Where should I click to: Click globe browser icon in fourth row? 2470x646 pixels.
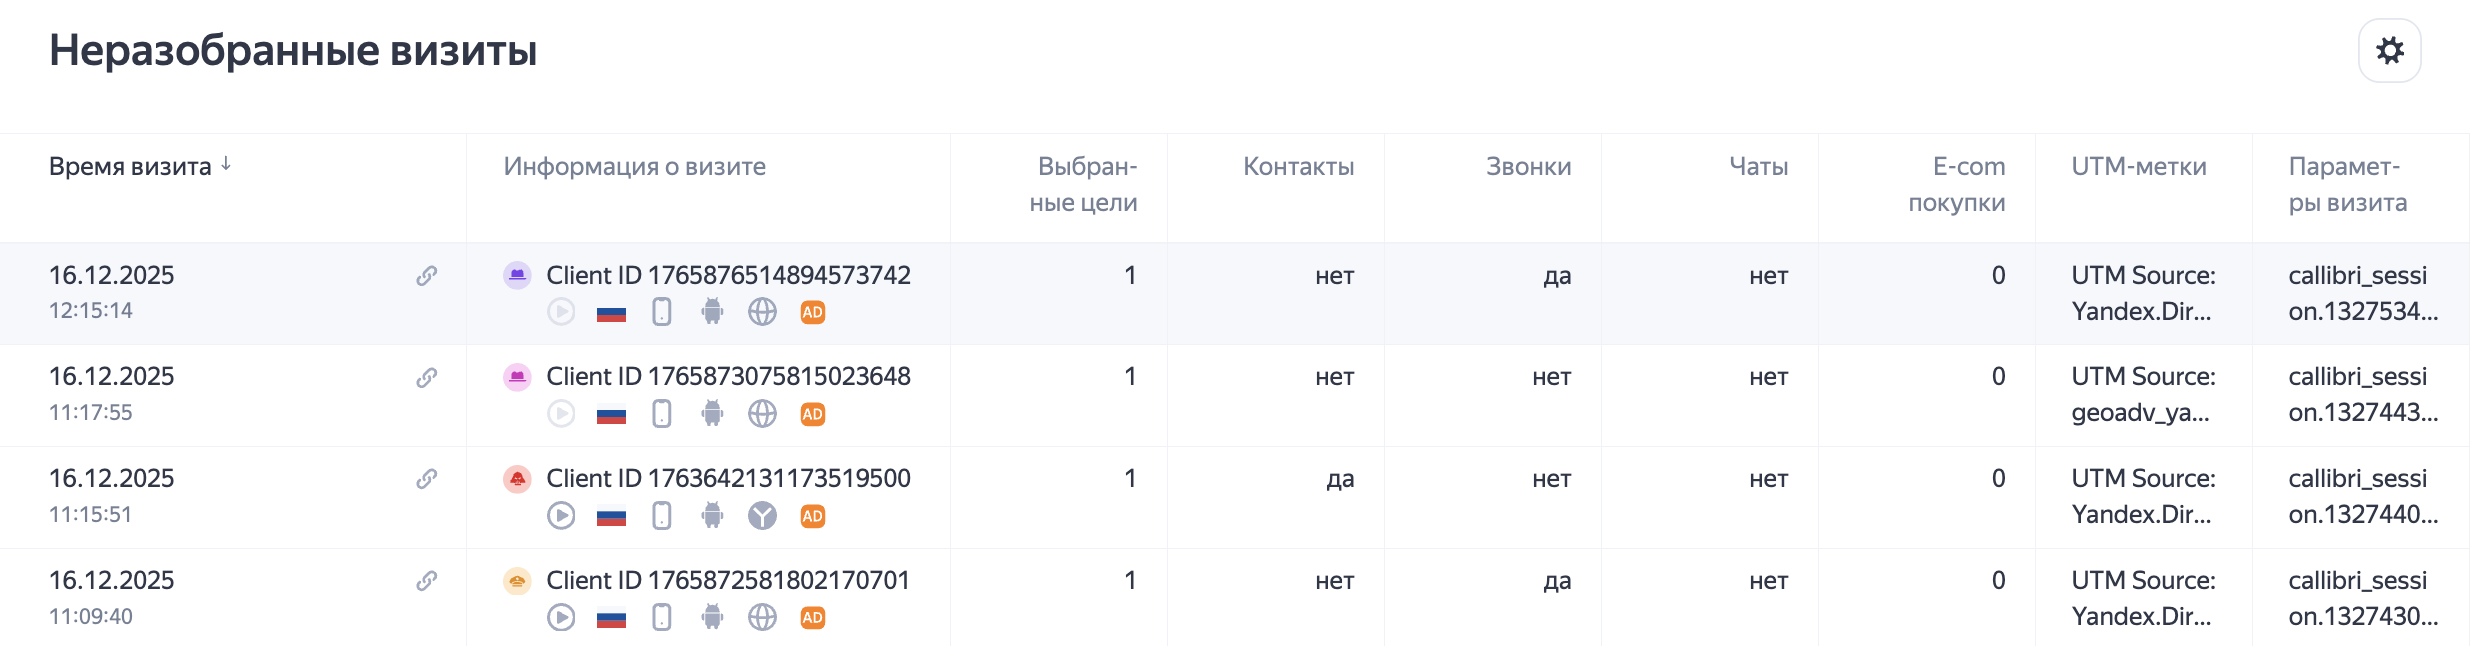(x=762, y=618)
